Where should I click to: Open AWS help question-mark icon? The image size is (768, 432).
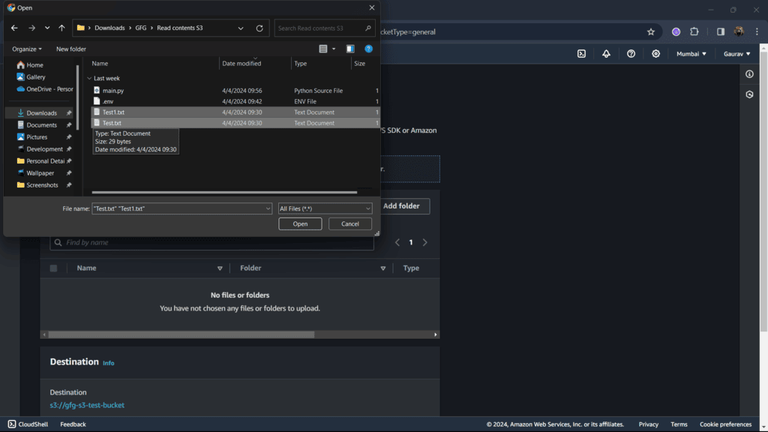631,54
